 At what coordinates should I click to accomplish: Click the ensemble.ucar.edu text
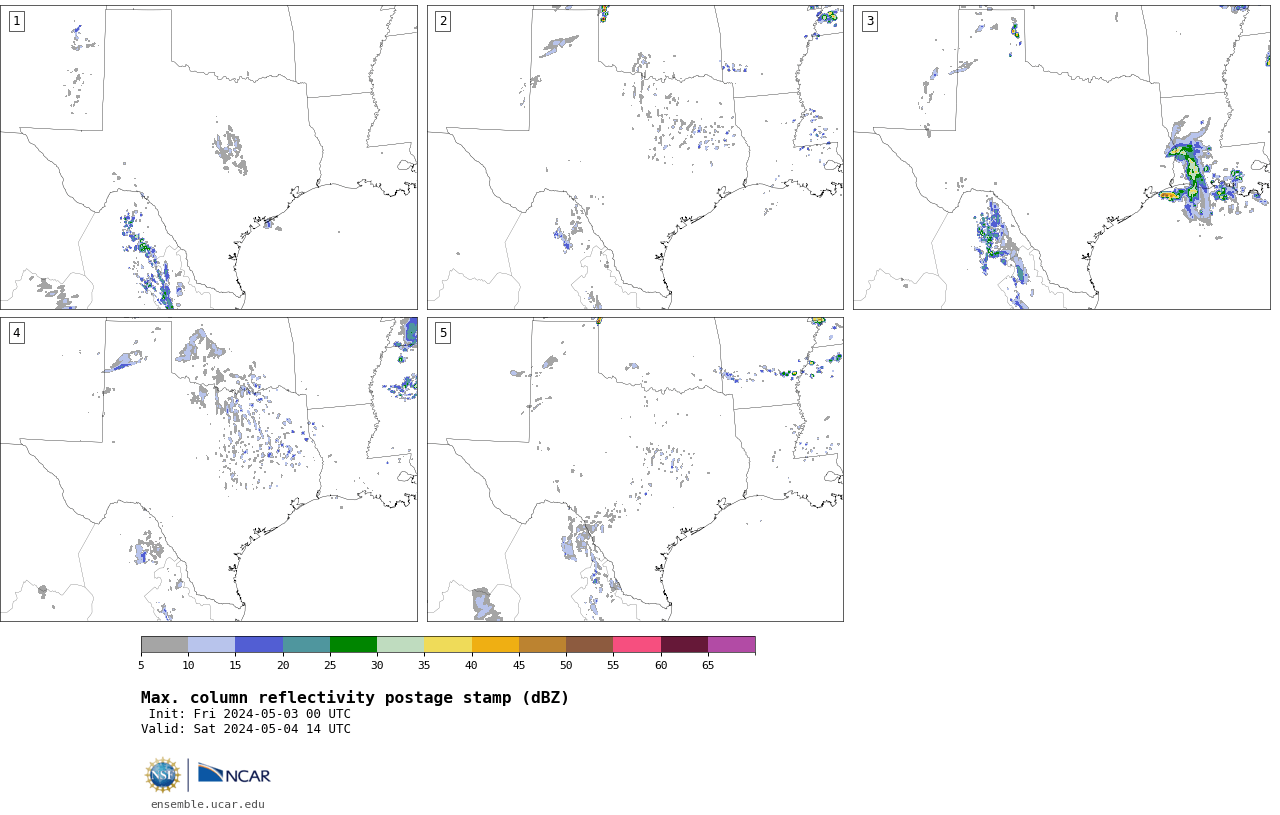(x=208, y=804)
